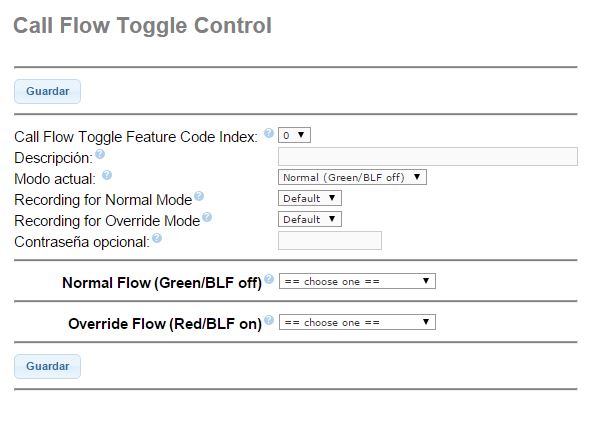The image size is (595, 428).
Task: Show help for Recording for Override Mode
Action: [x=207, y=217]
